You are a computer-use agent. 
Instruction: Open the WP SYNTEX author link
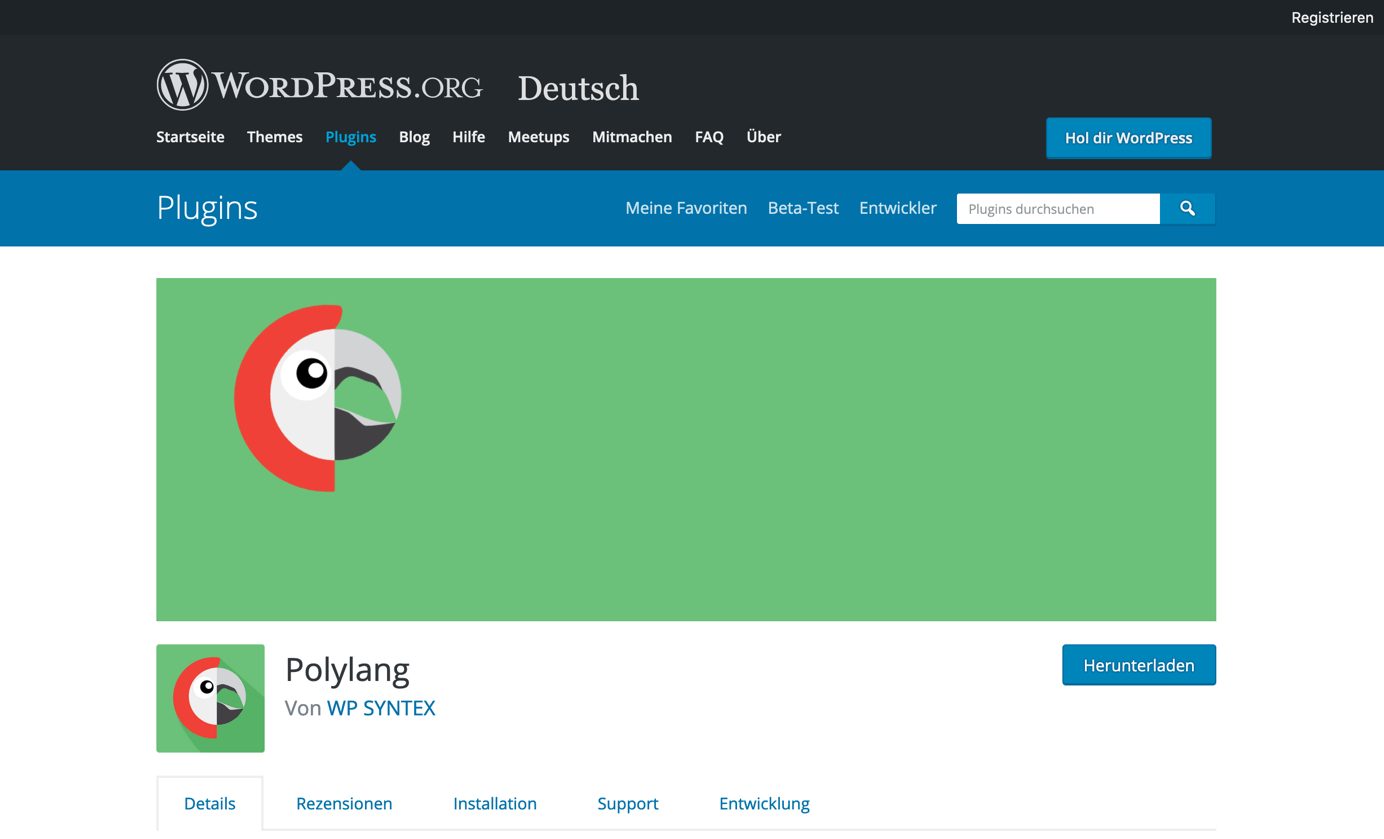381,708
